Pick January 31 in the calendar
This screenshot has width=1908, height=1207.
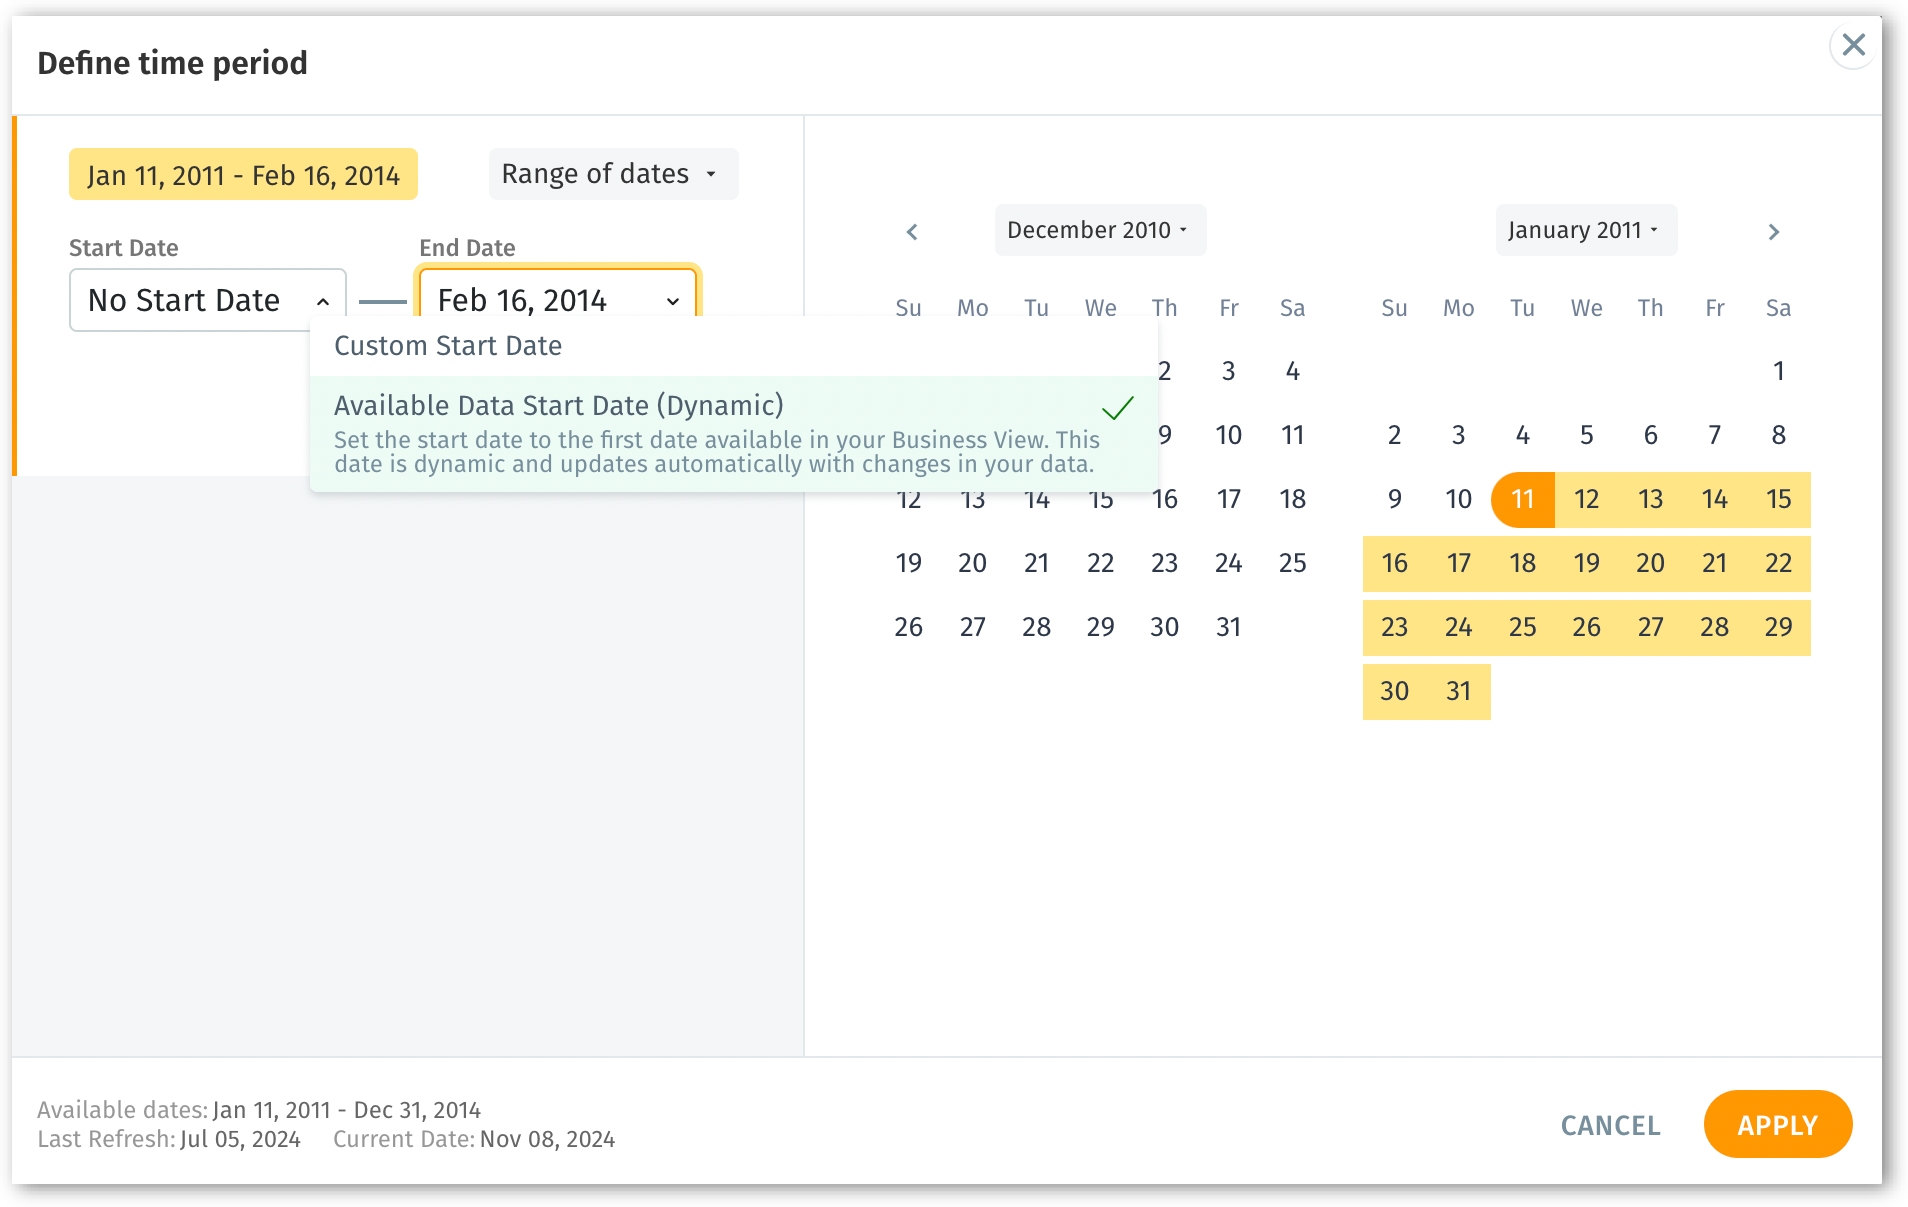(1458, 691)
